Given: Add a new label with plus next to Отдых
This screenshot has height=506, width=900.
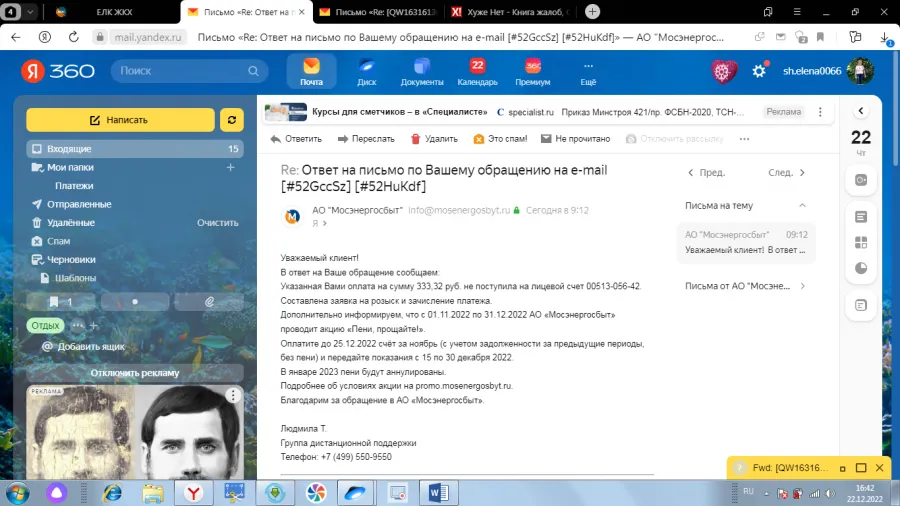Looking at the screenshot, I should (94, 326).
